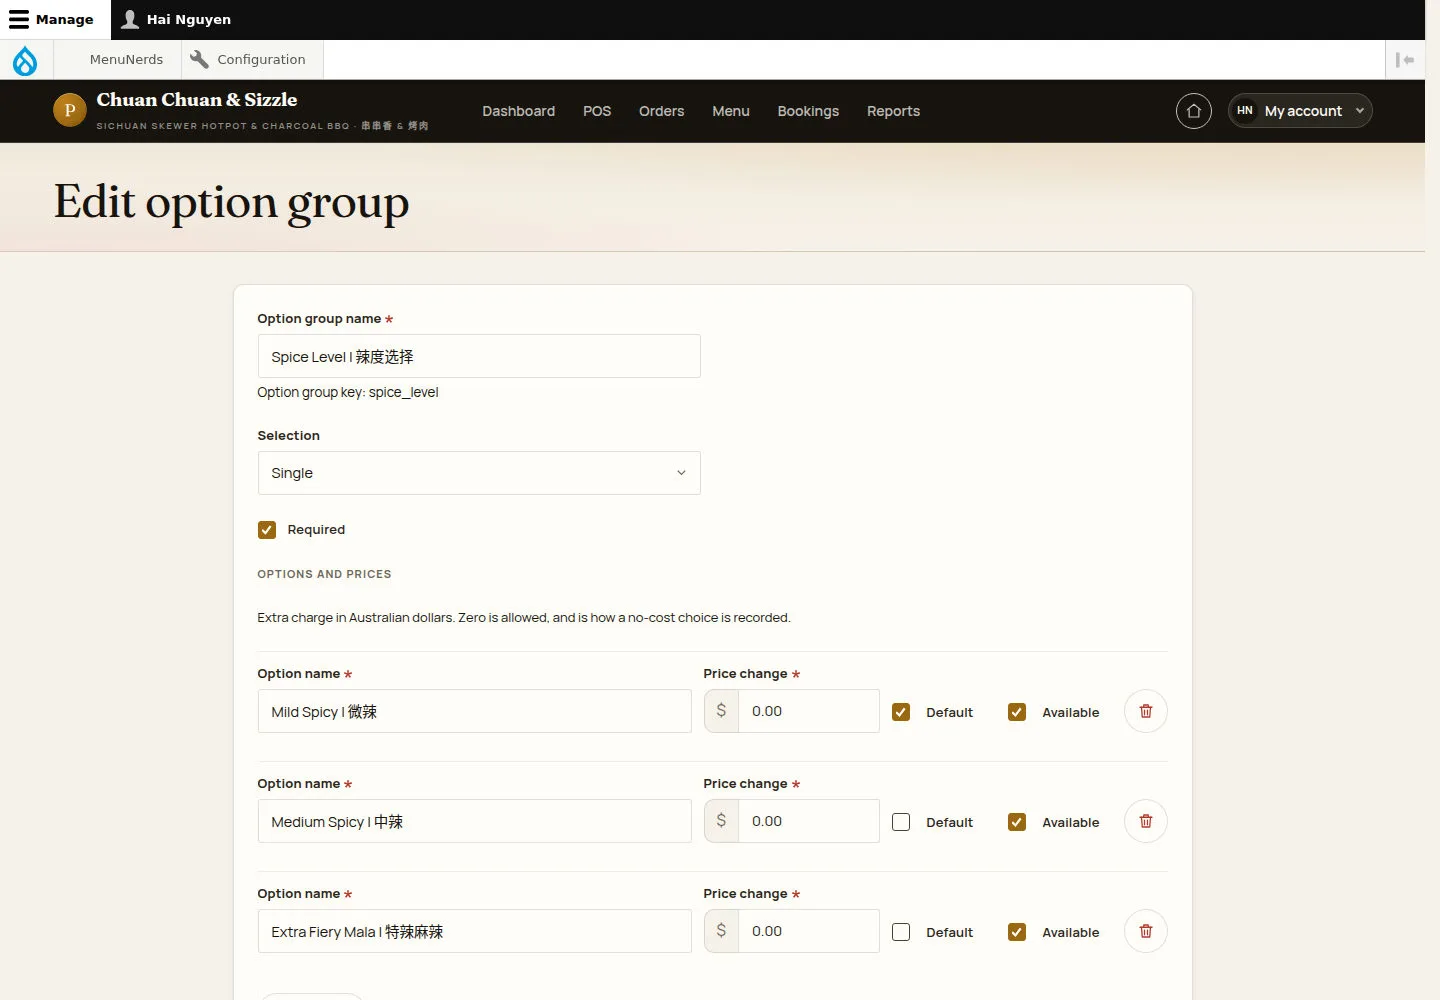Click the round P restaurant logo
Image resolution: width=1440 pixels, height=1000 pixels.
click(69, 110)
